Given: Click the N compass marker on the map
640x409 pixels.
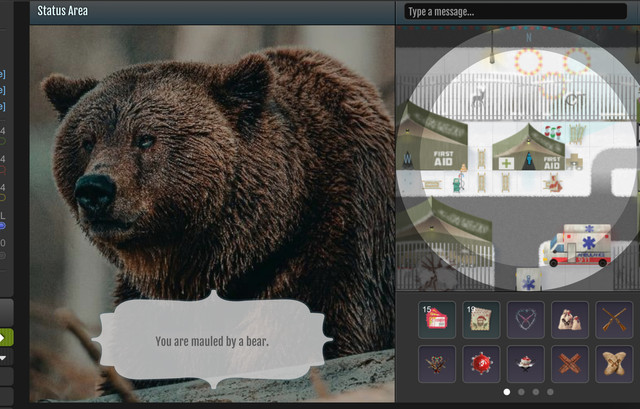Looking at the screenshot, I should [x=529, y=38].
